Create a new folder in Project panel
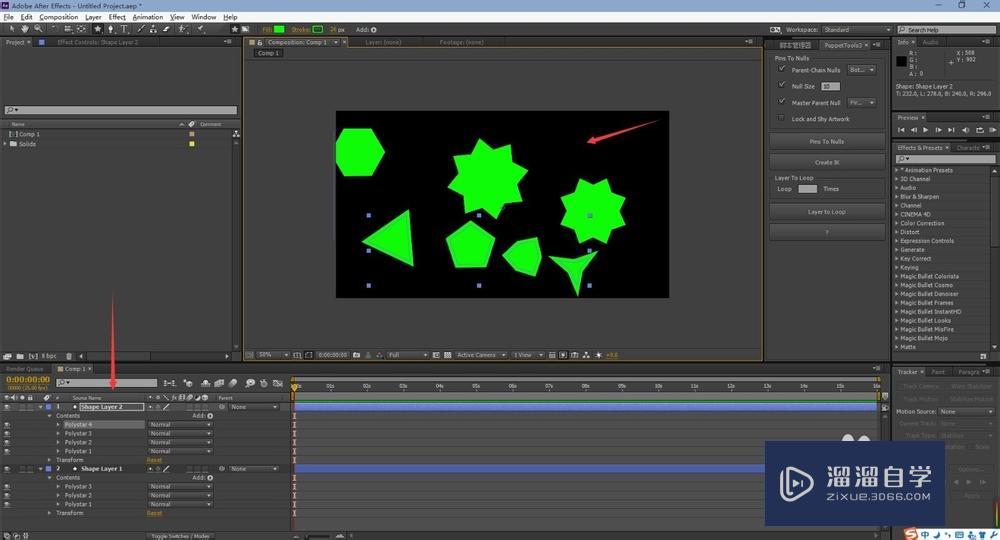Viewport: 1000px width, 540px height. (20, 356)
